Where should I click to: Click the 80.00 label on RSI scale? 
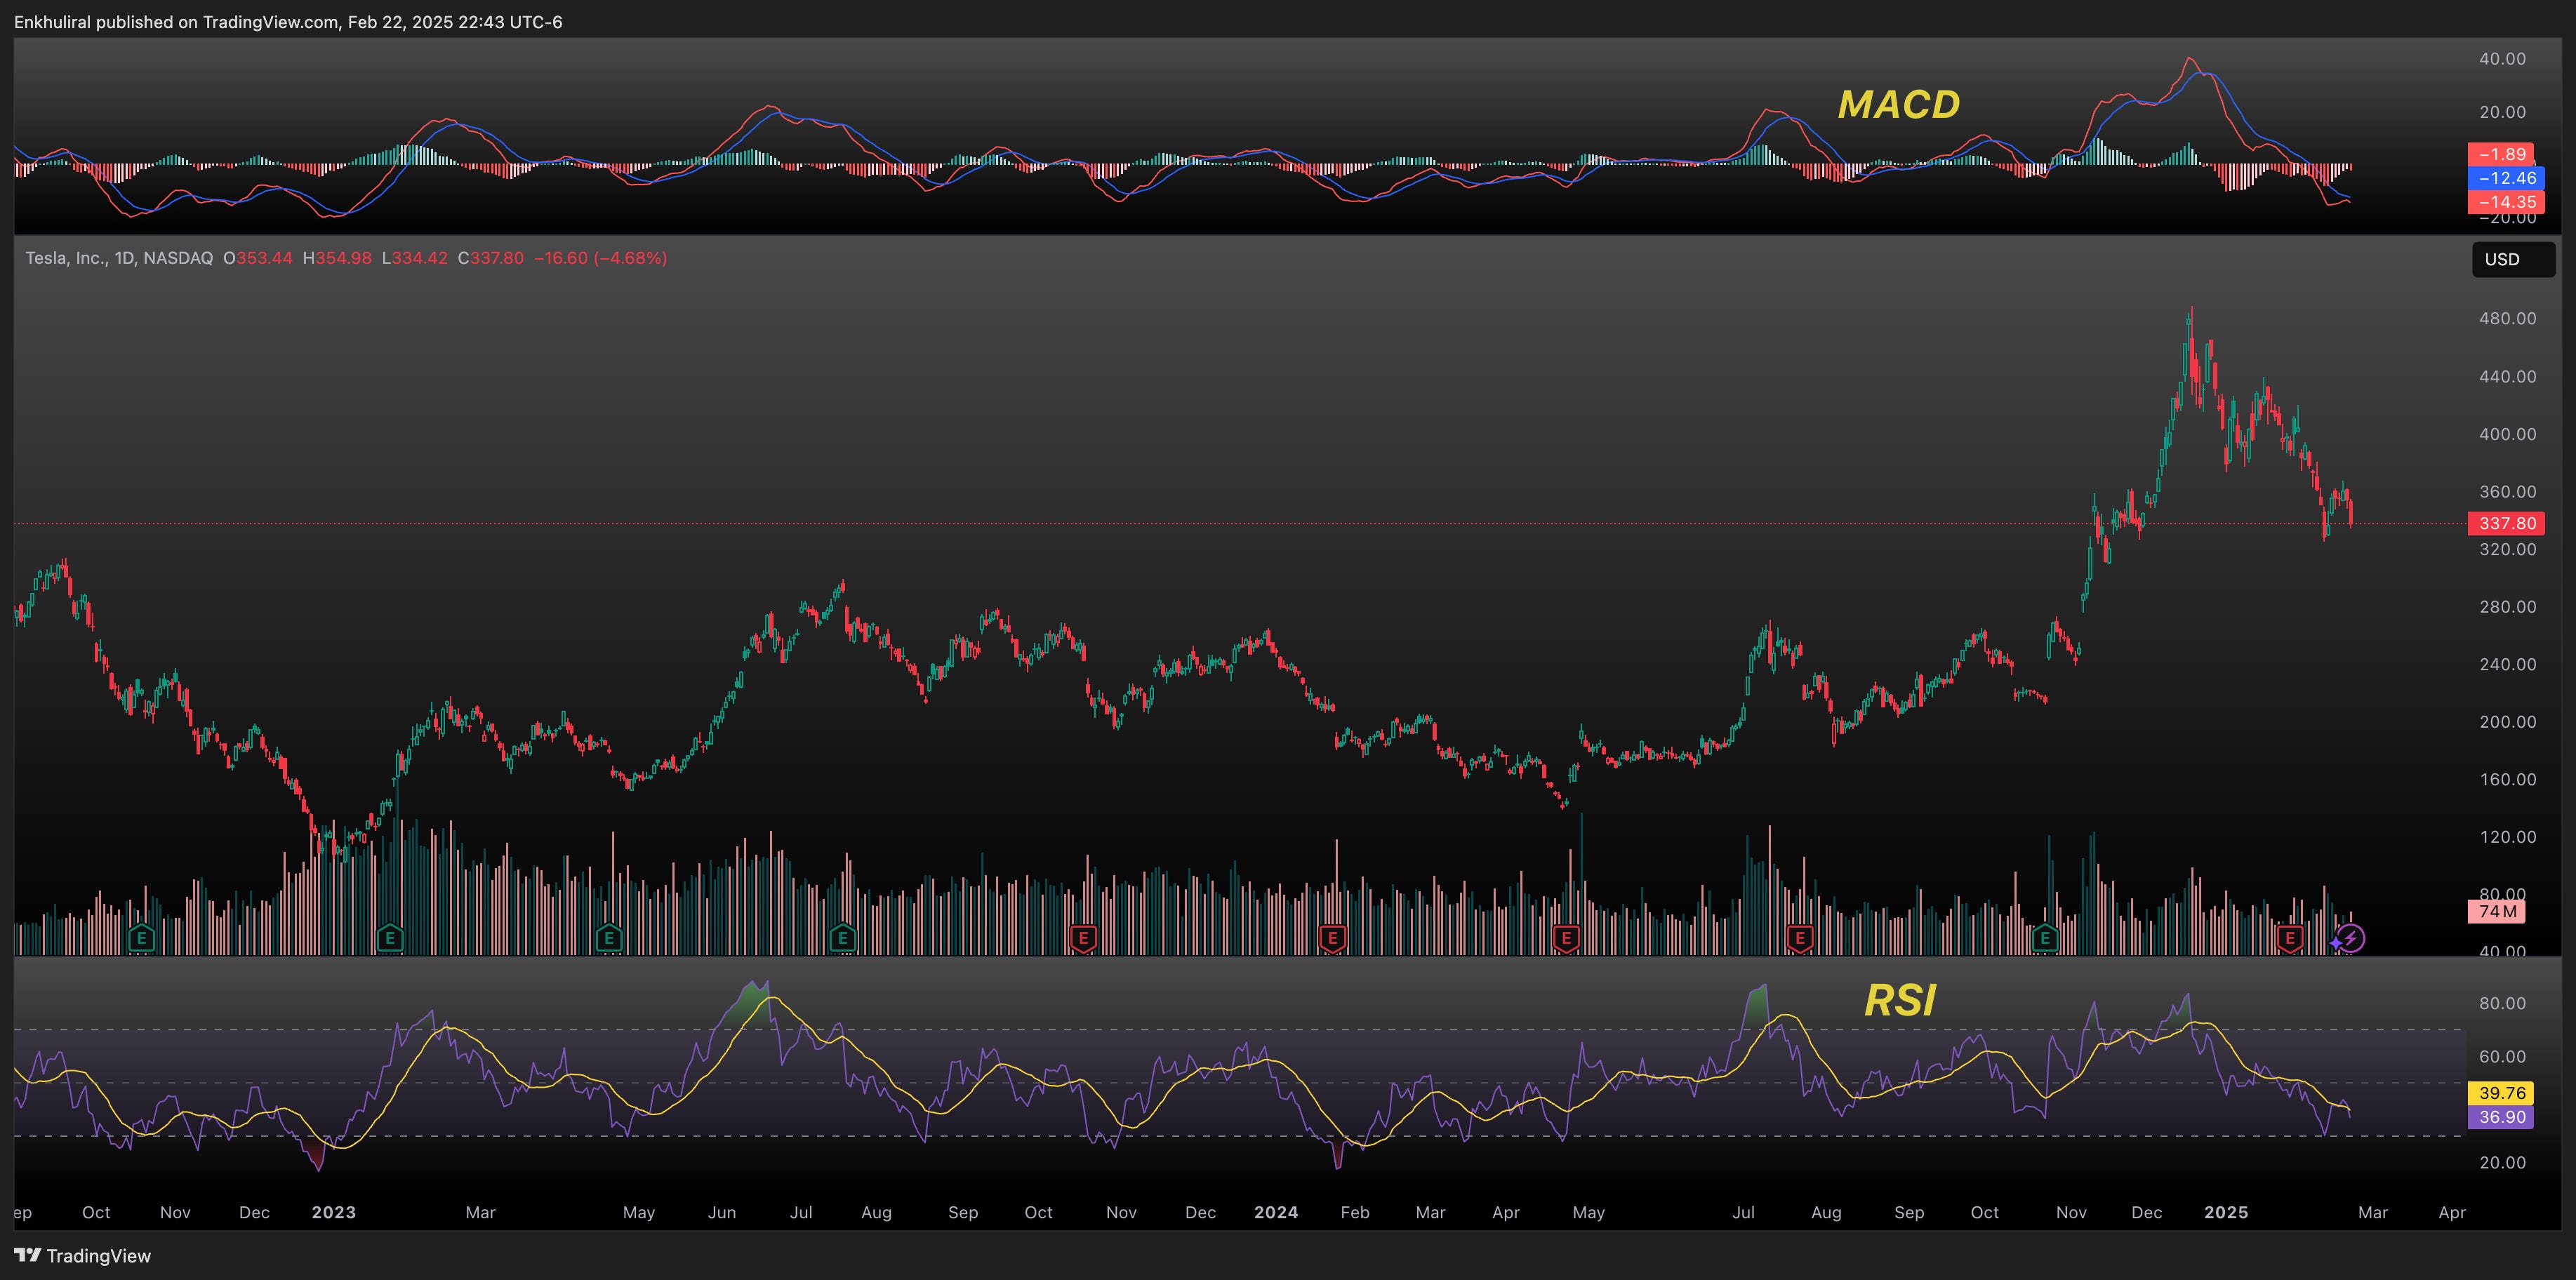2503,1003
